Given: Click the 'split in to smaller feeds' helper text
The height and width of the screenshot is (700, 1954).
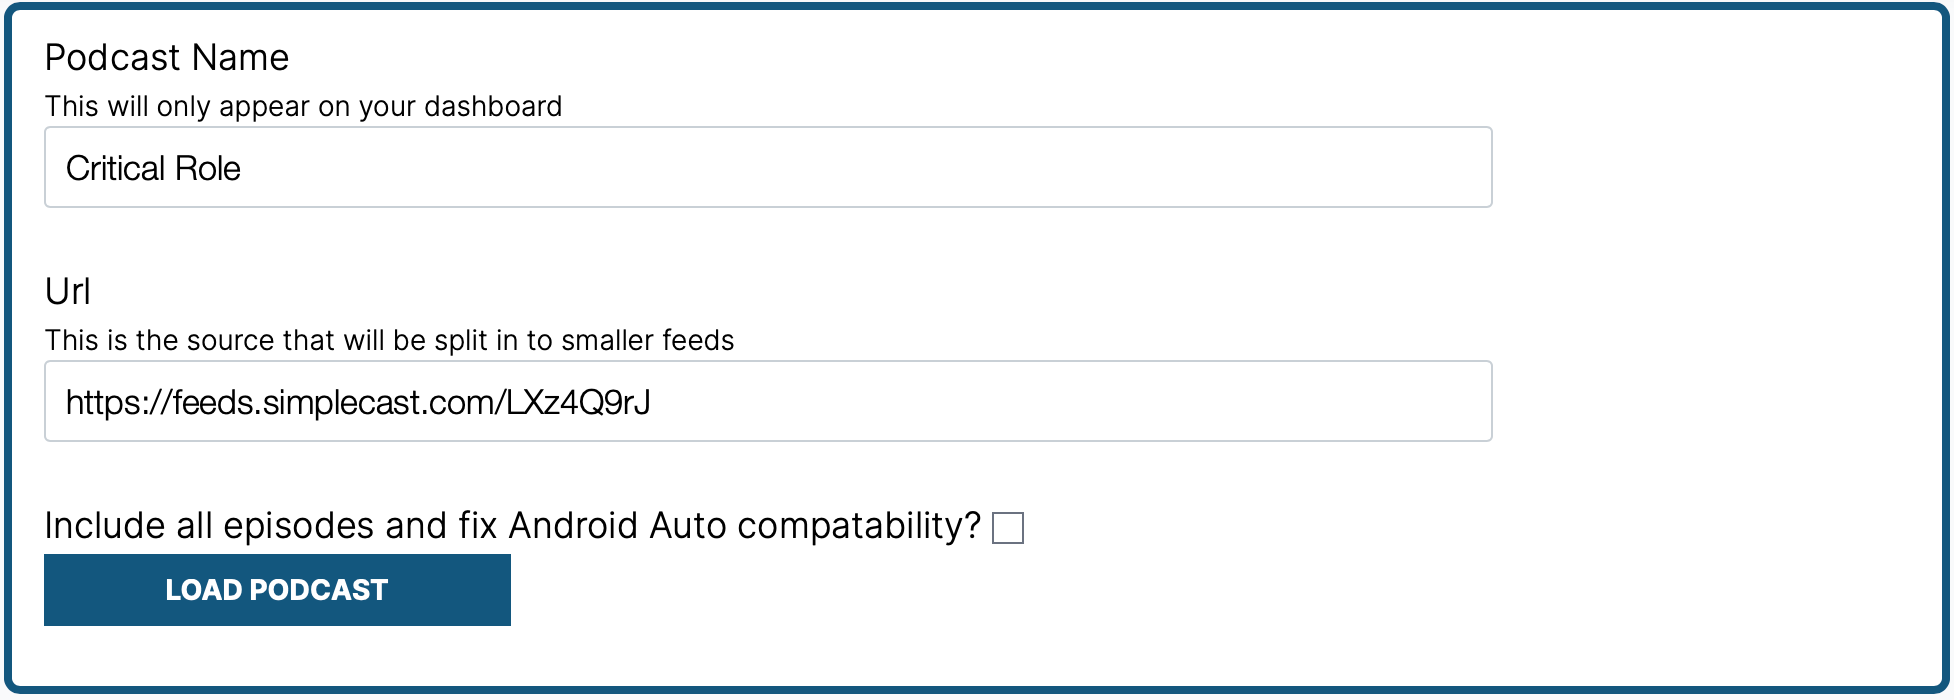Looking at the screenshot, I should [389, 340].
